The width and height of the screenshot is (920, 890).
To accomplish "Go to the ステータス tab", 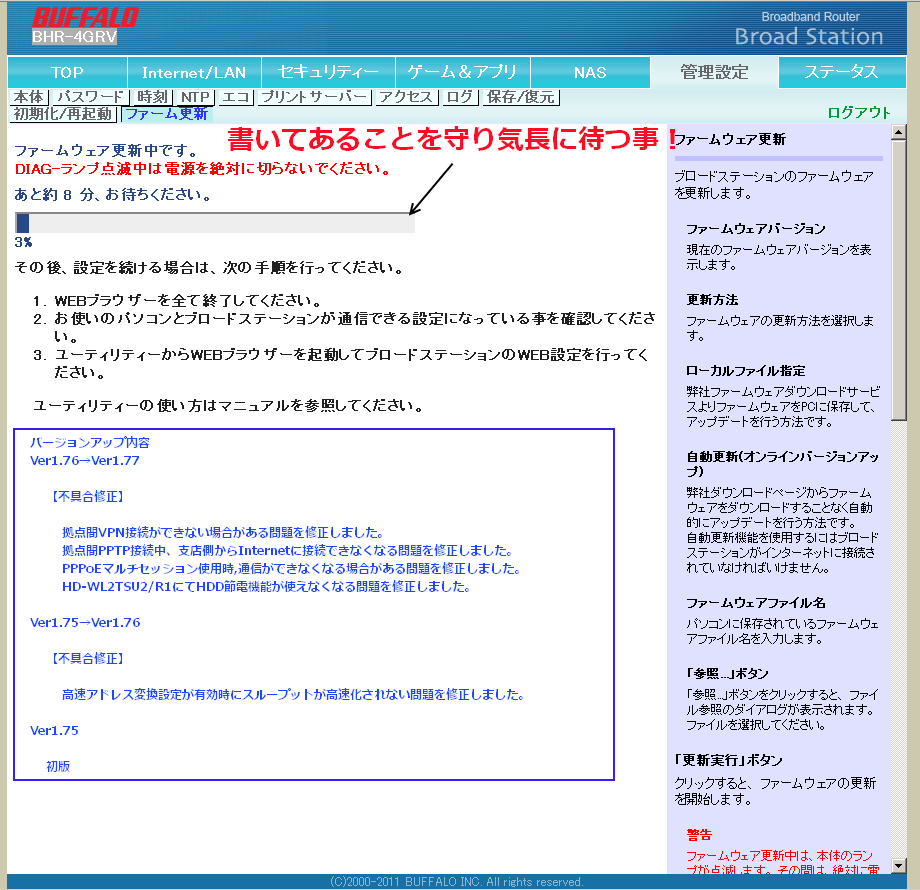I will (842, 72).
